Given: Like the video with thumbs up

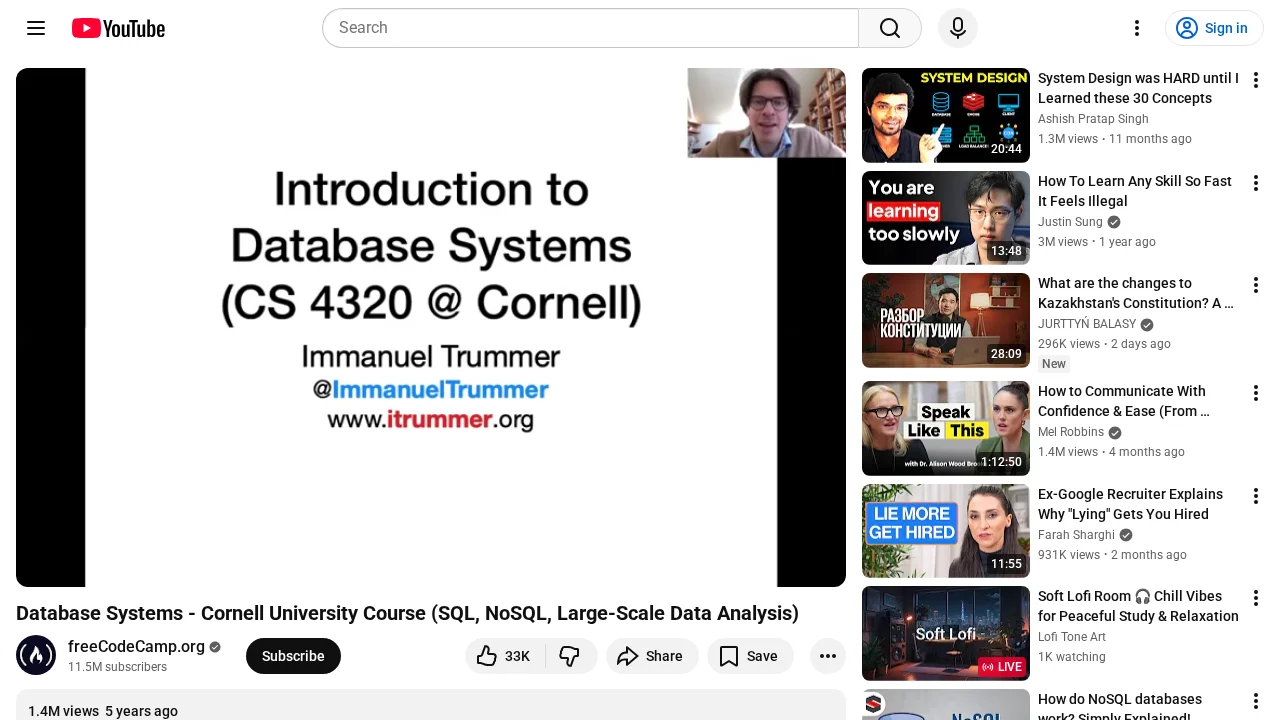Looking at the screenshot, I should (505, 656).
